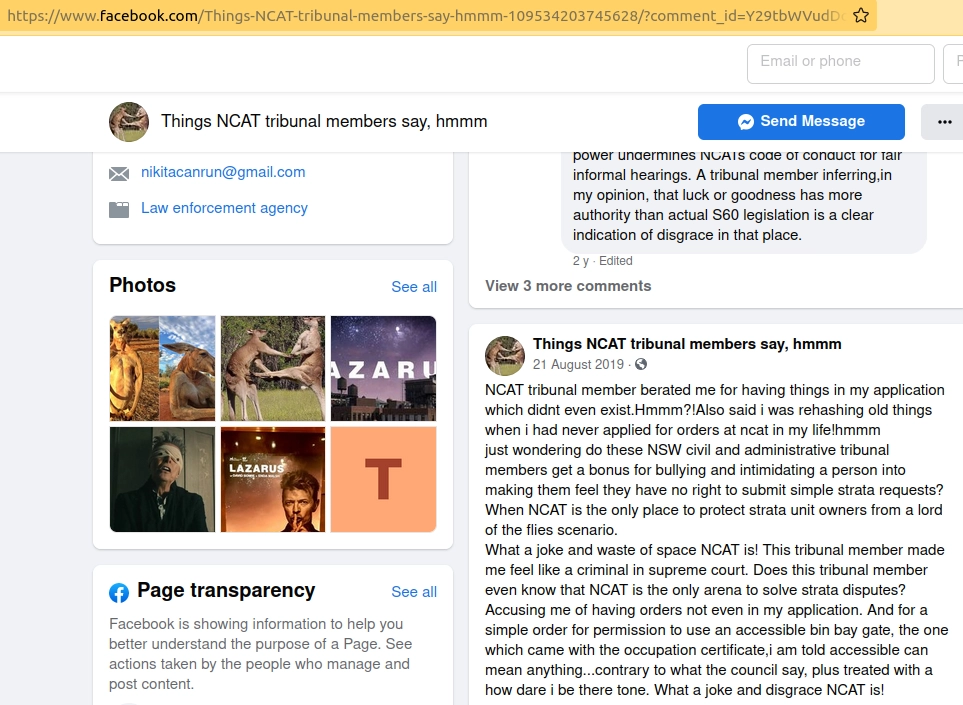Click the Email or phone input field
963x705 pixels.
(841, 64)
